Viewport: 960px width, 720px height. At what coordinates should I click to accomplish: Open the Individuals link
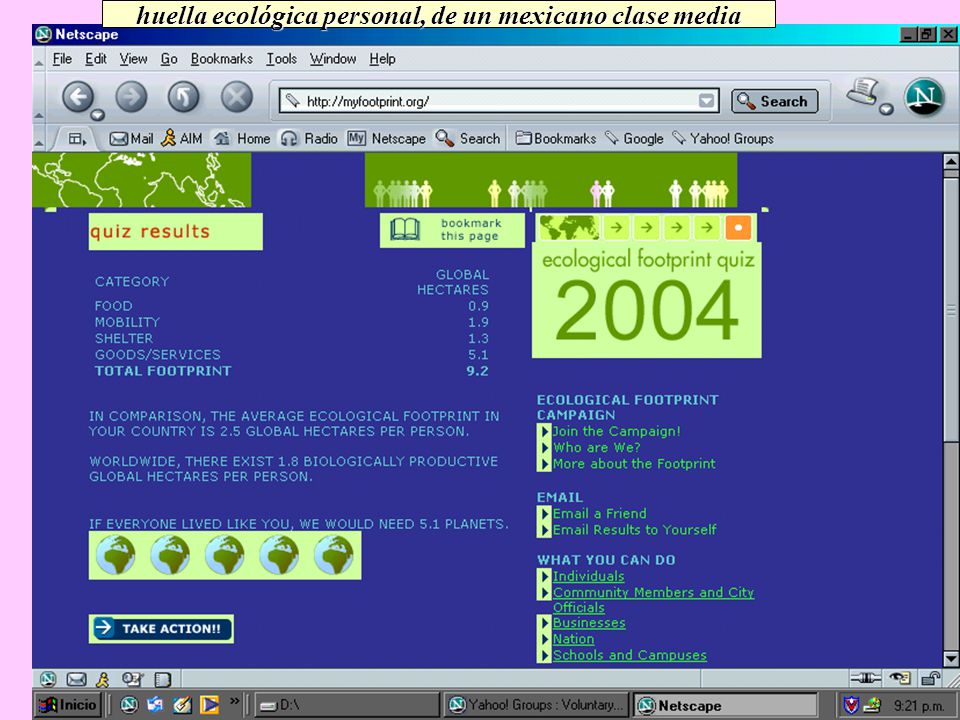(588, 576)
